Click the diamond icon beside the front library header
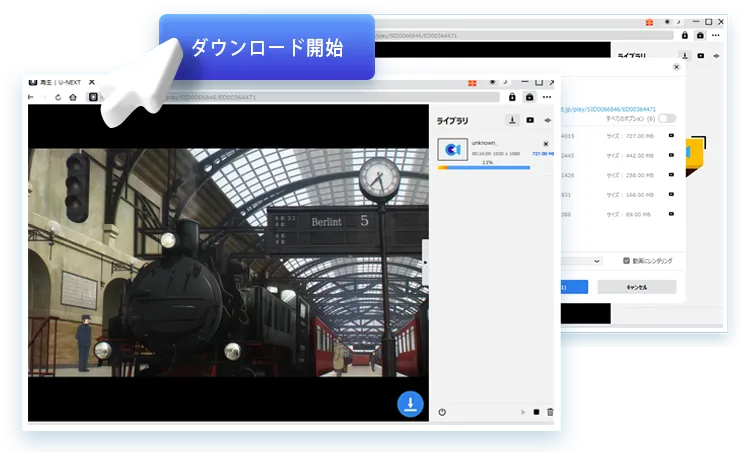This screenshot has width=750, height=452. [548, 121]
